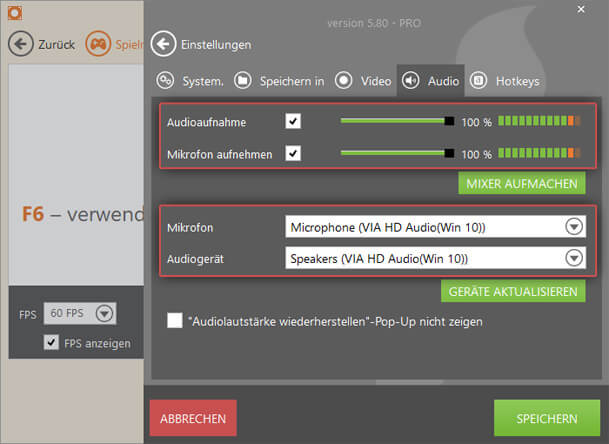Image resolution: width=609 pixels, height=444 pixels.
Task: Click the Video record circle icon
Action: pos(344,80)
